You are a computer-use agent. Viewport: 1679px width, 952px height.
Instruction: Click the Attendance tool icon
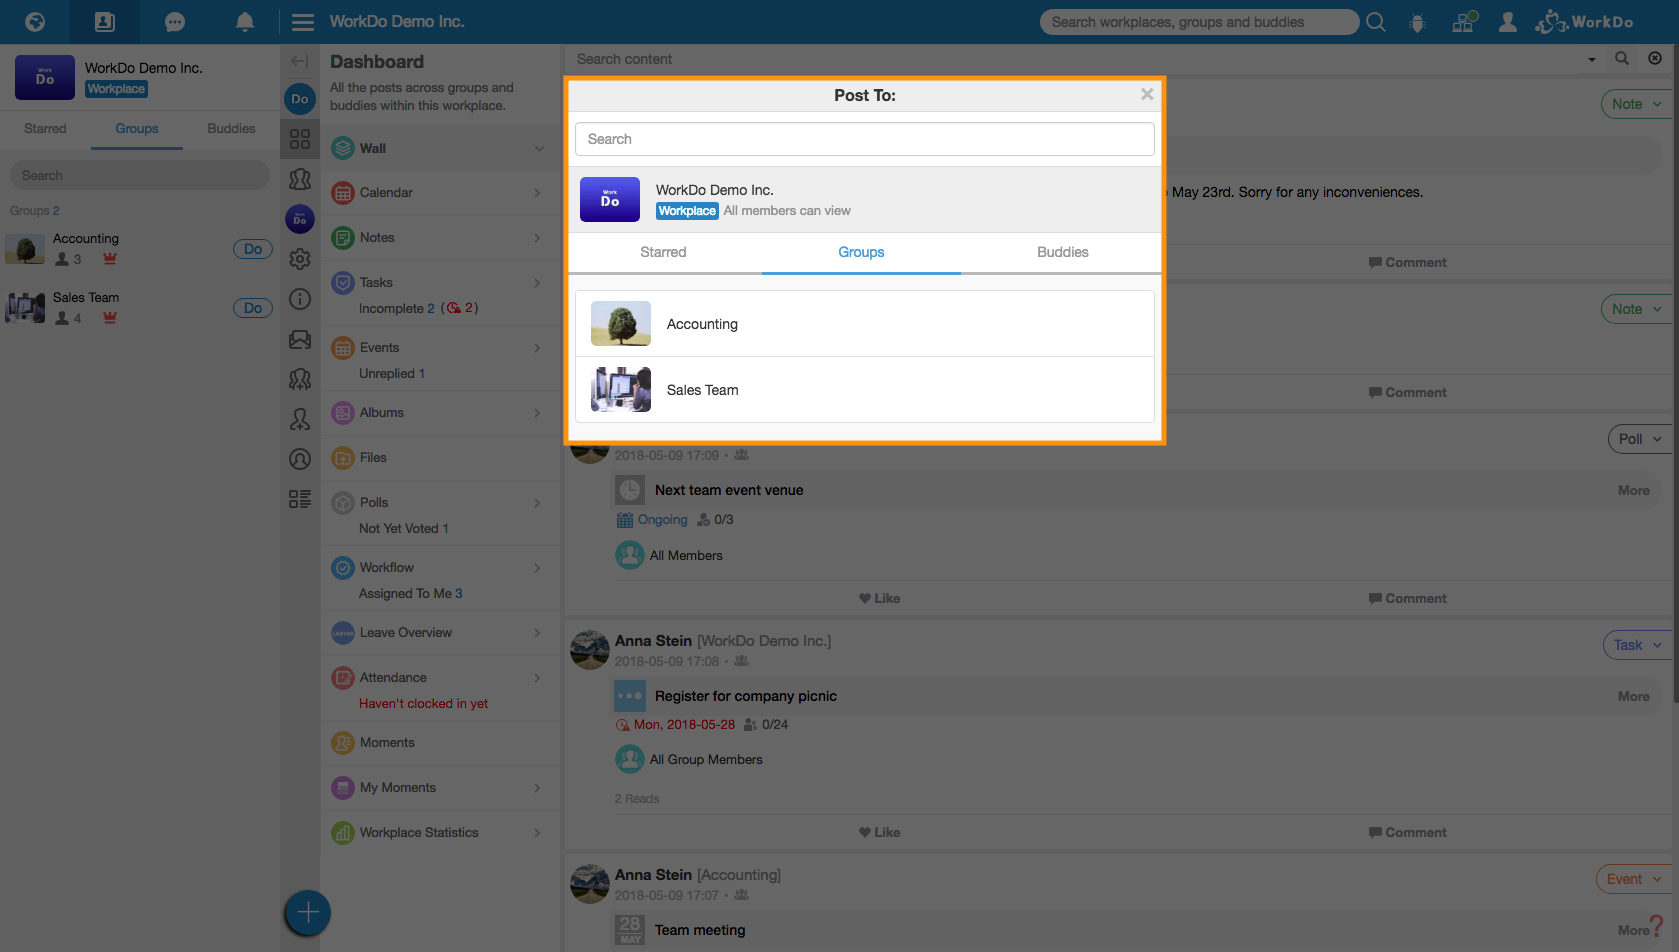pos(343,678)
